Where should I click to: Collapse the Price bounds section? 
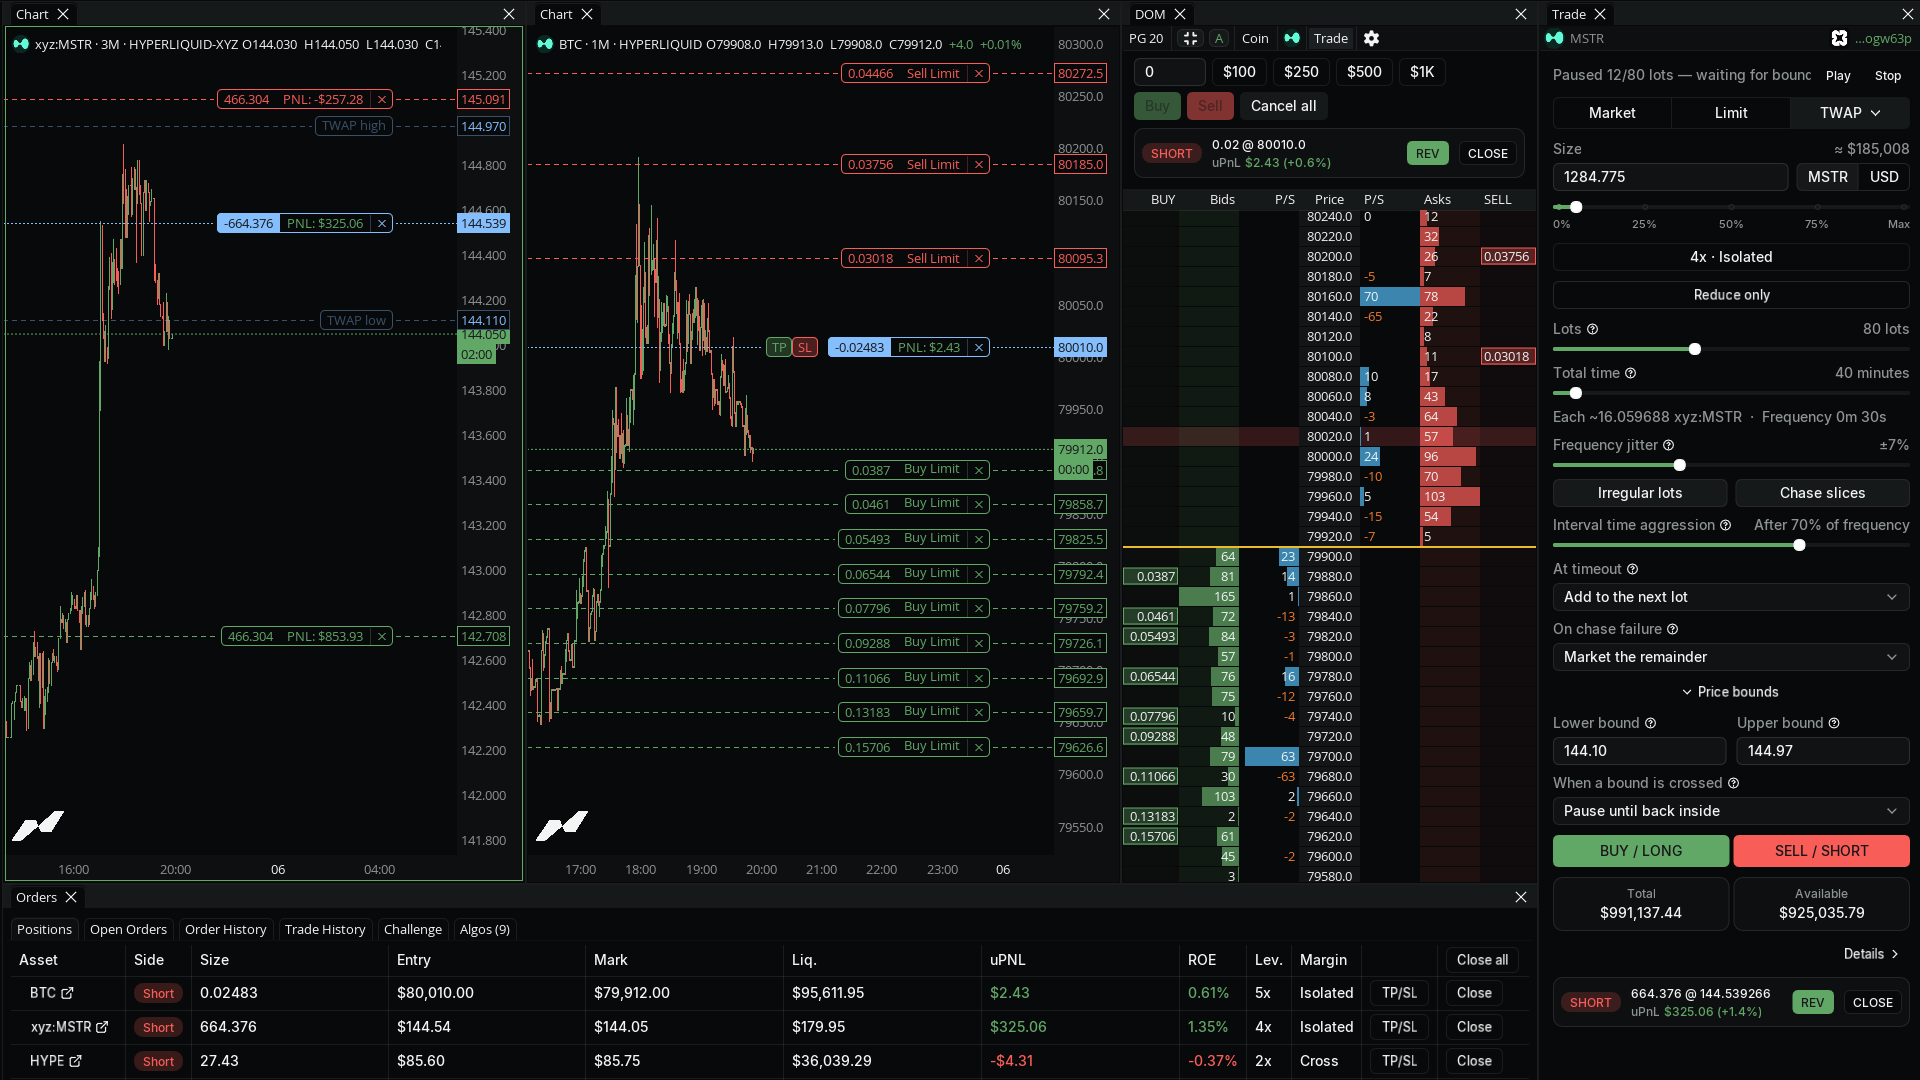1731,692
